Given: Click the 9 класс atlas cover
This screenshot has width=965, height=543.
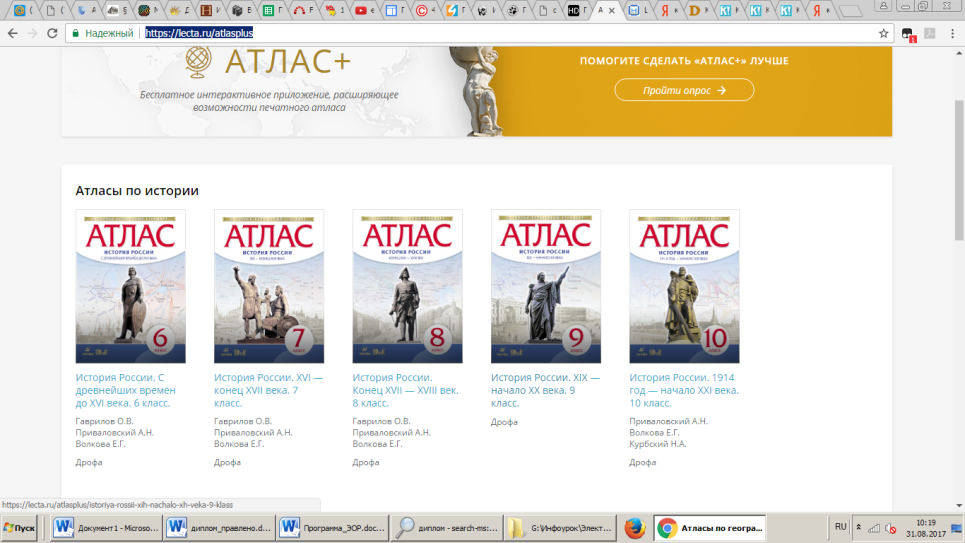Looking at the screenshot, I should 546,286.
